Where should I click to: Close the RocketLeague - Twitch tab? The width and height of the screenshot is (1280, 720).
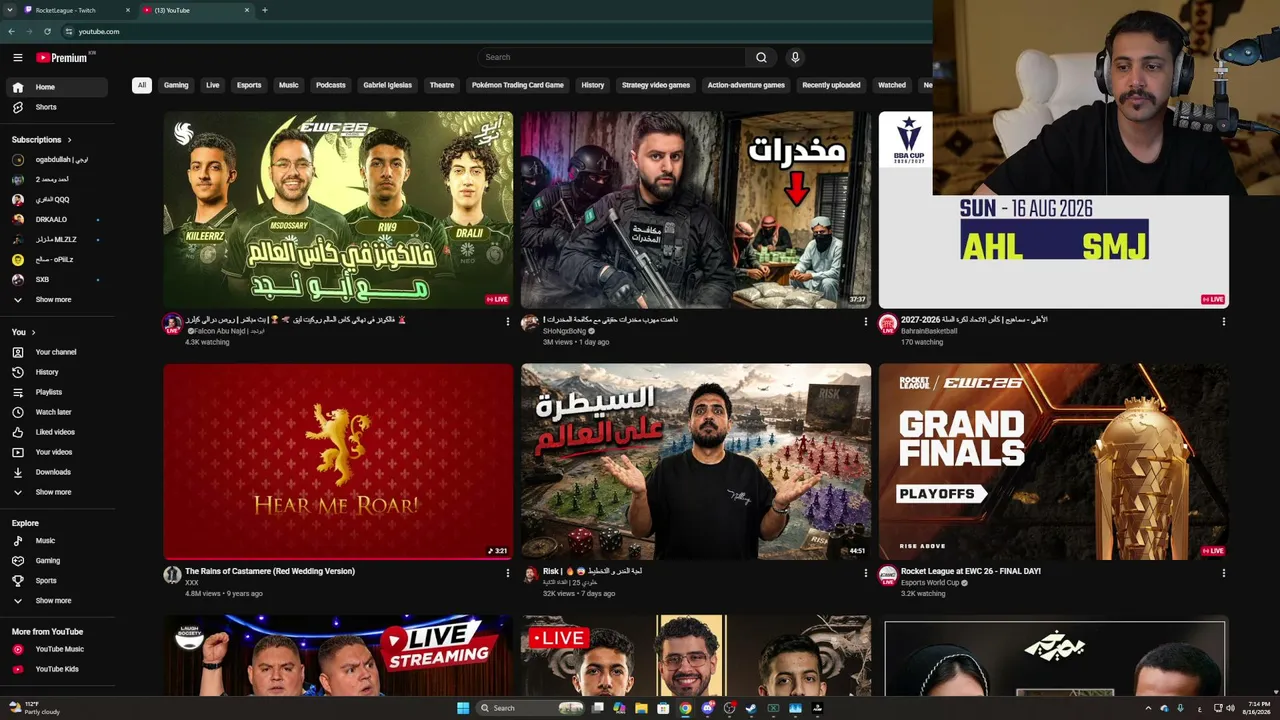click(x=128, y=10)
